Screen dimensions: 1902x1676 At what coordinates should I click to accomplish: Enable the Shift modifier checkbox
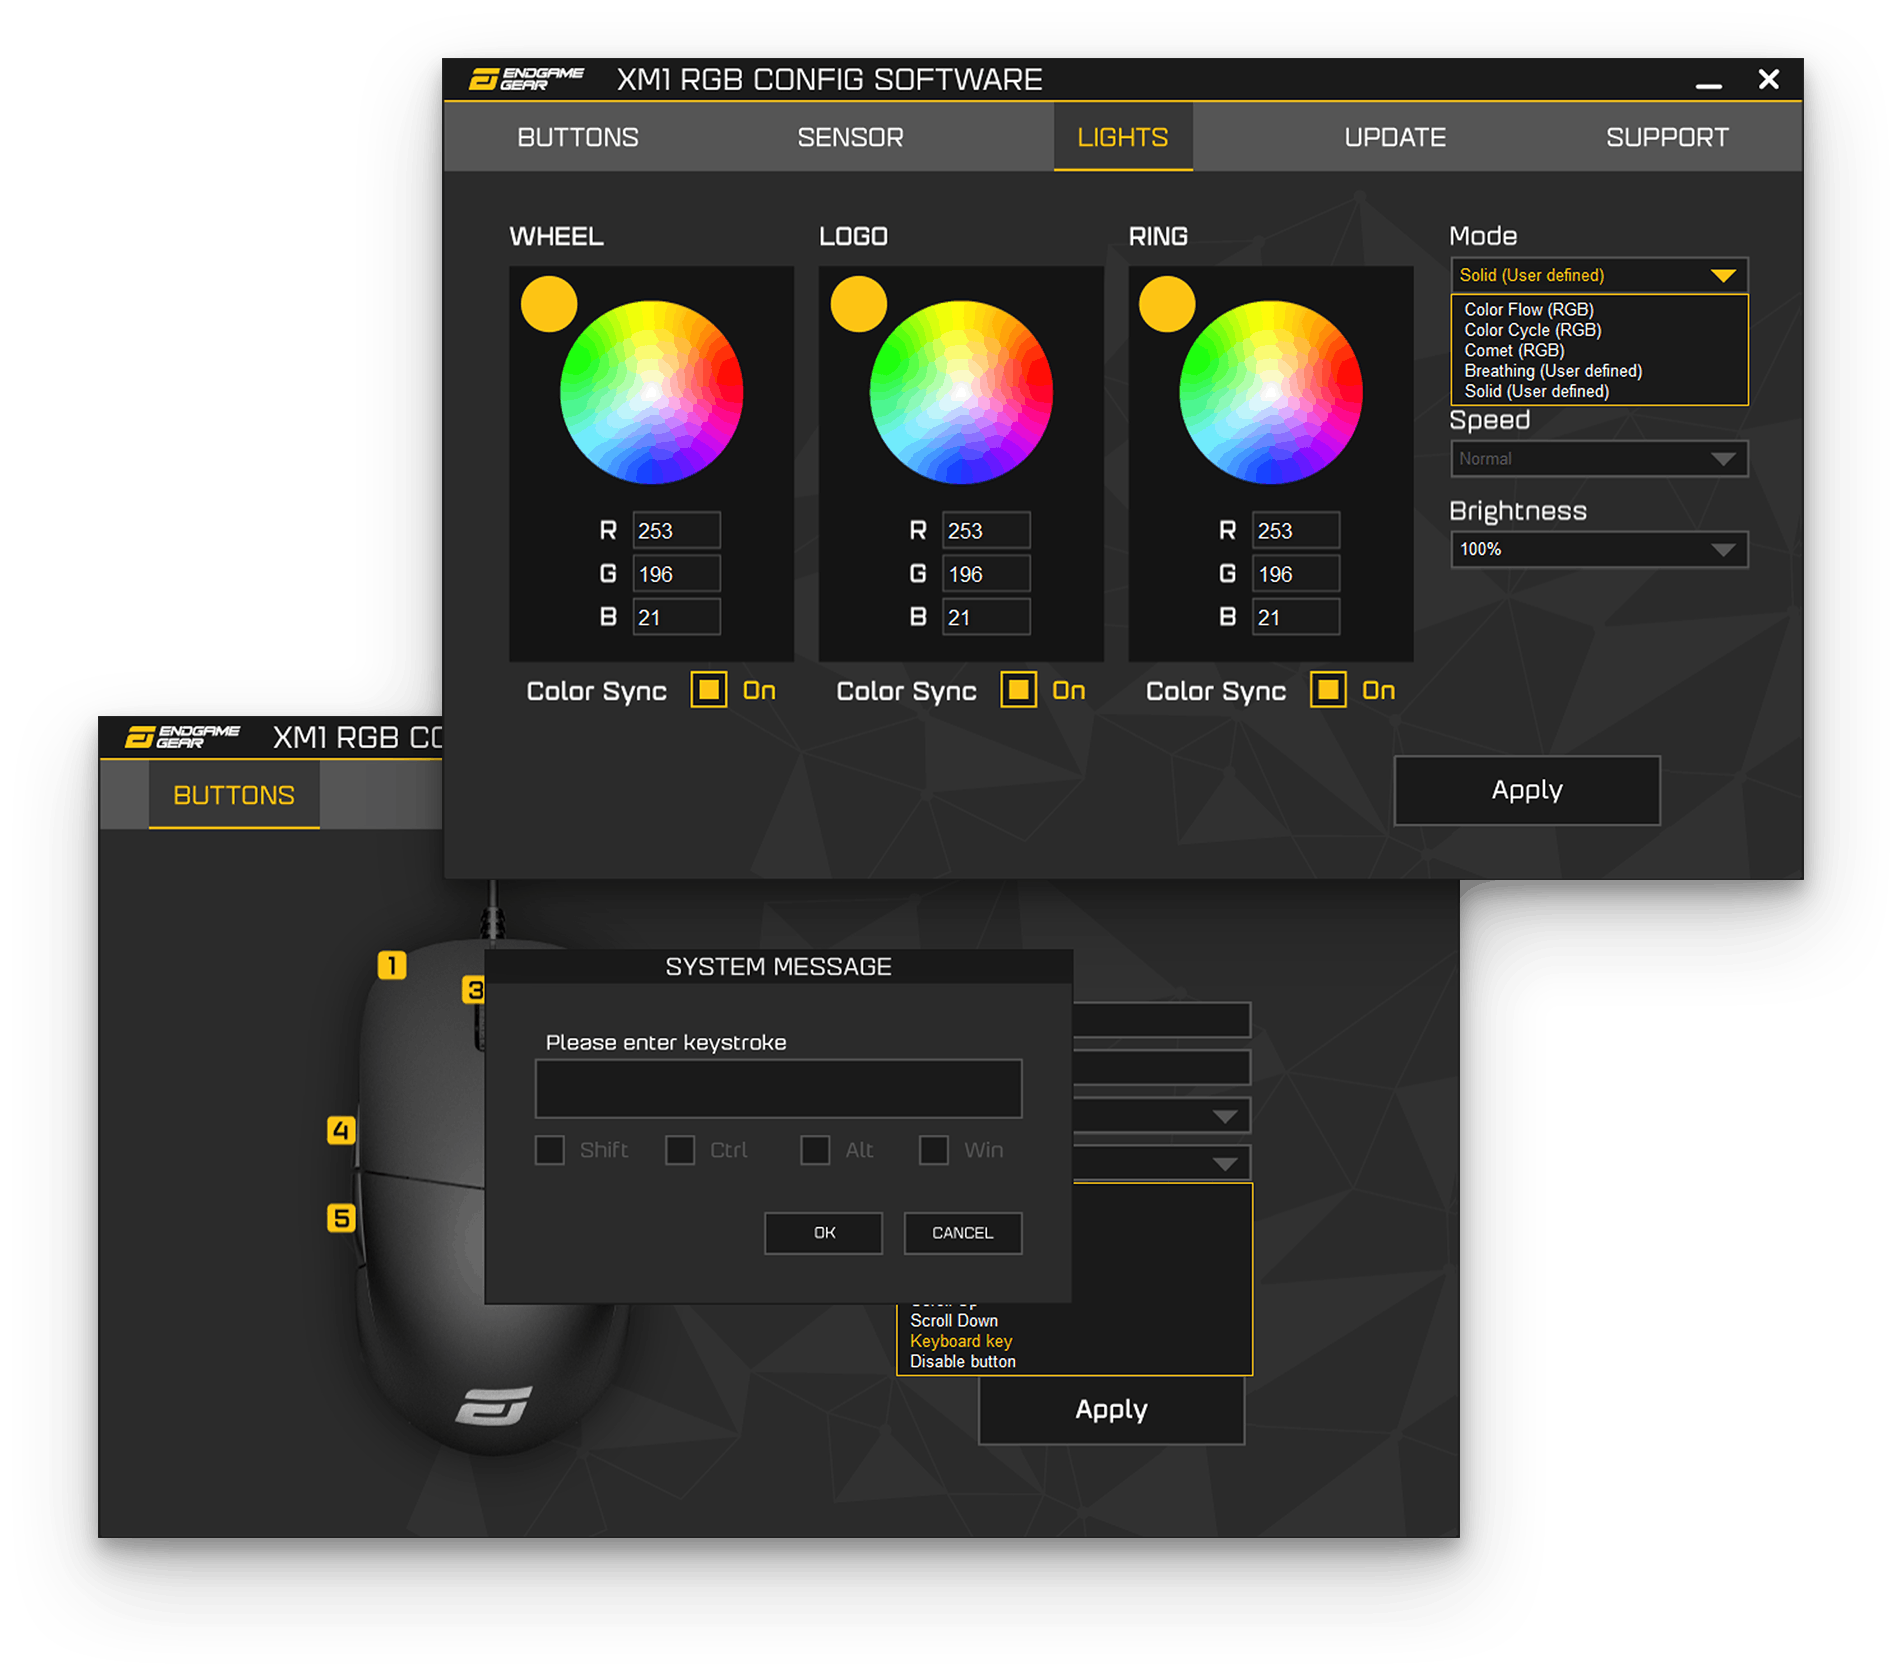click(550, 1150)
